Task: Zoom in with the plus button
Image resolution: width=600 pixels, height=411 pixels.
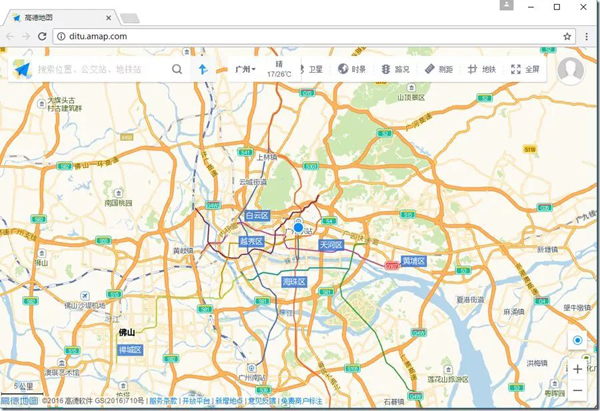Action: pos(577,369)
